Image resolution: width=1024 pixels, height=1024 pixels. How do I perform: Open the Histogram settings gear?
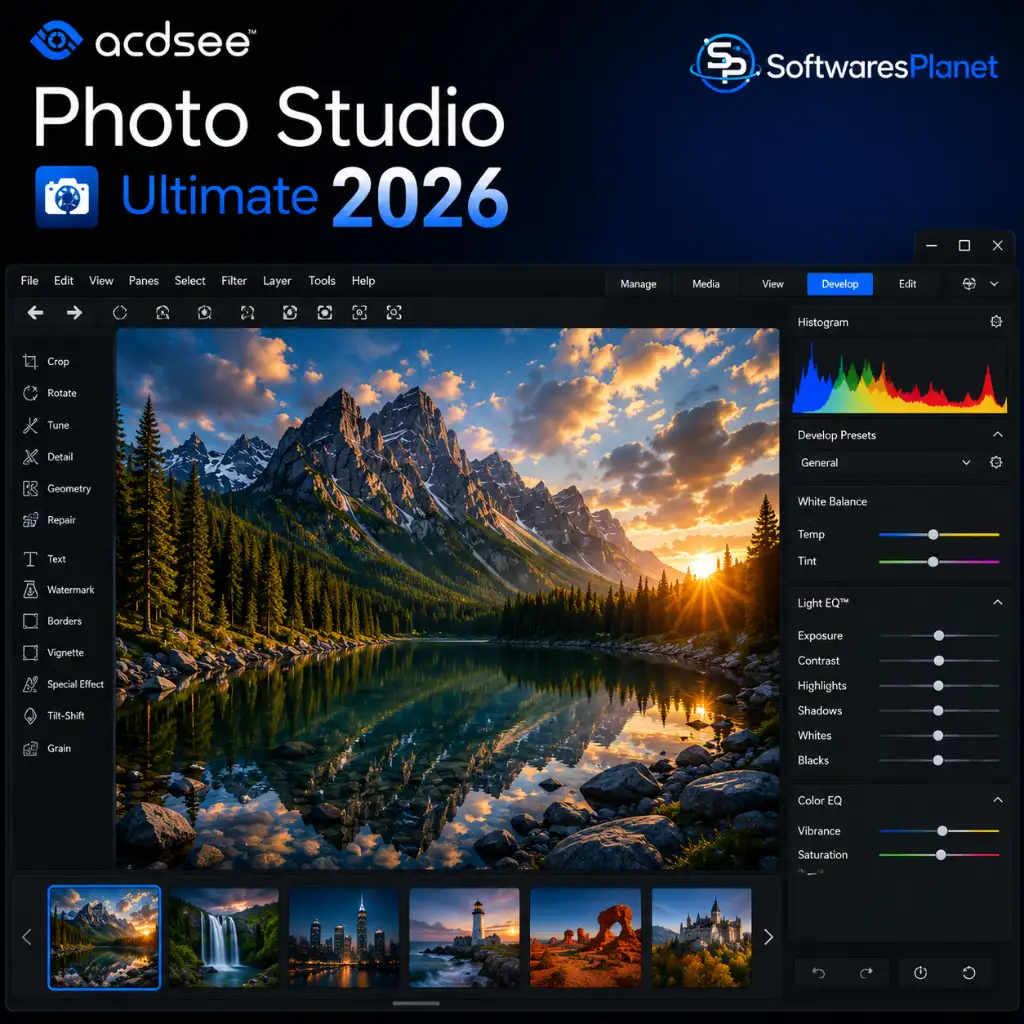coord(996,321)
